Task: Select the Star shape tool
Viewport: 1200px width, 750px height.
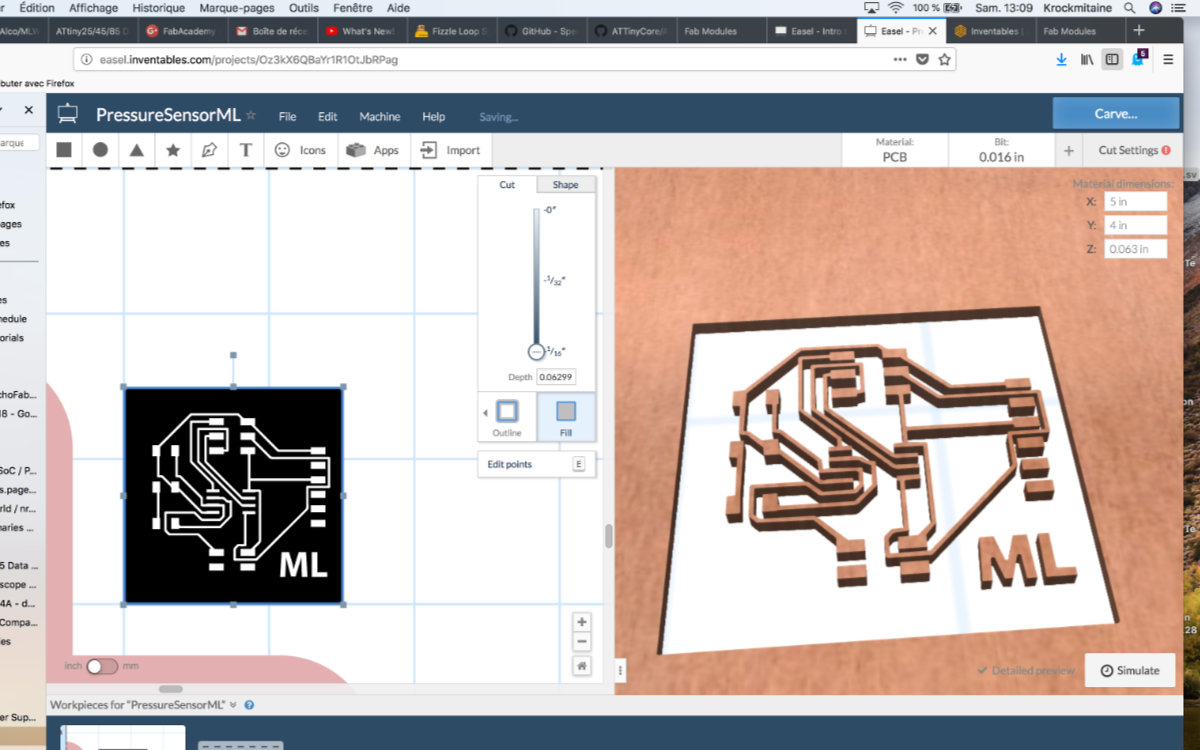Action: pyautogui.click(x=173, y=150)
